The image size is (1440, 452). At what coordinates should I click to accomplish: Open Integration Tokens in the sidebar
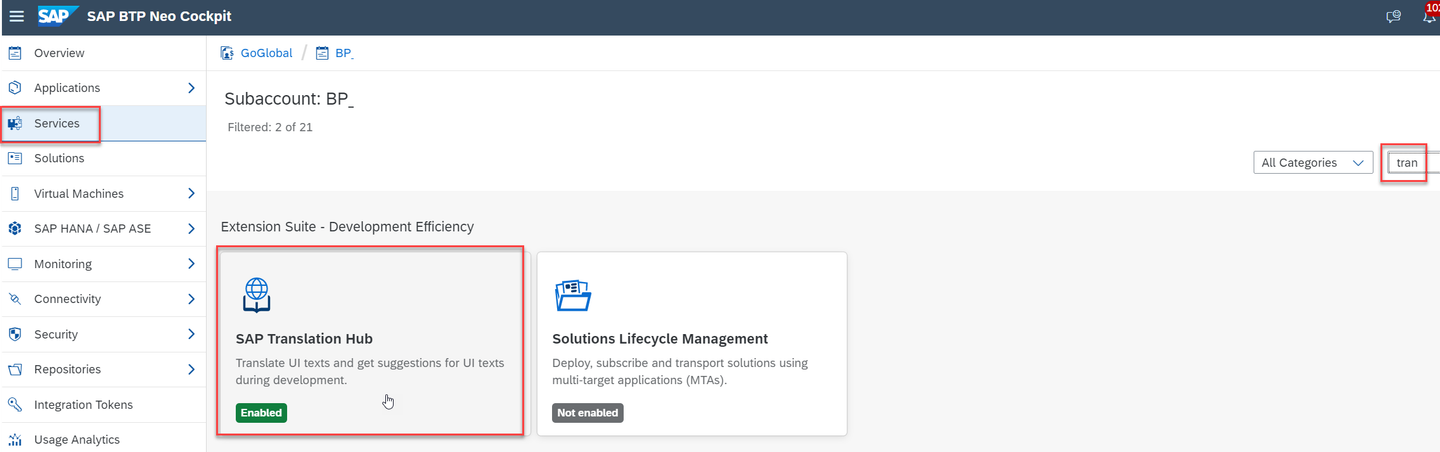pos(83,405)
